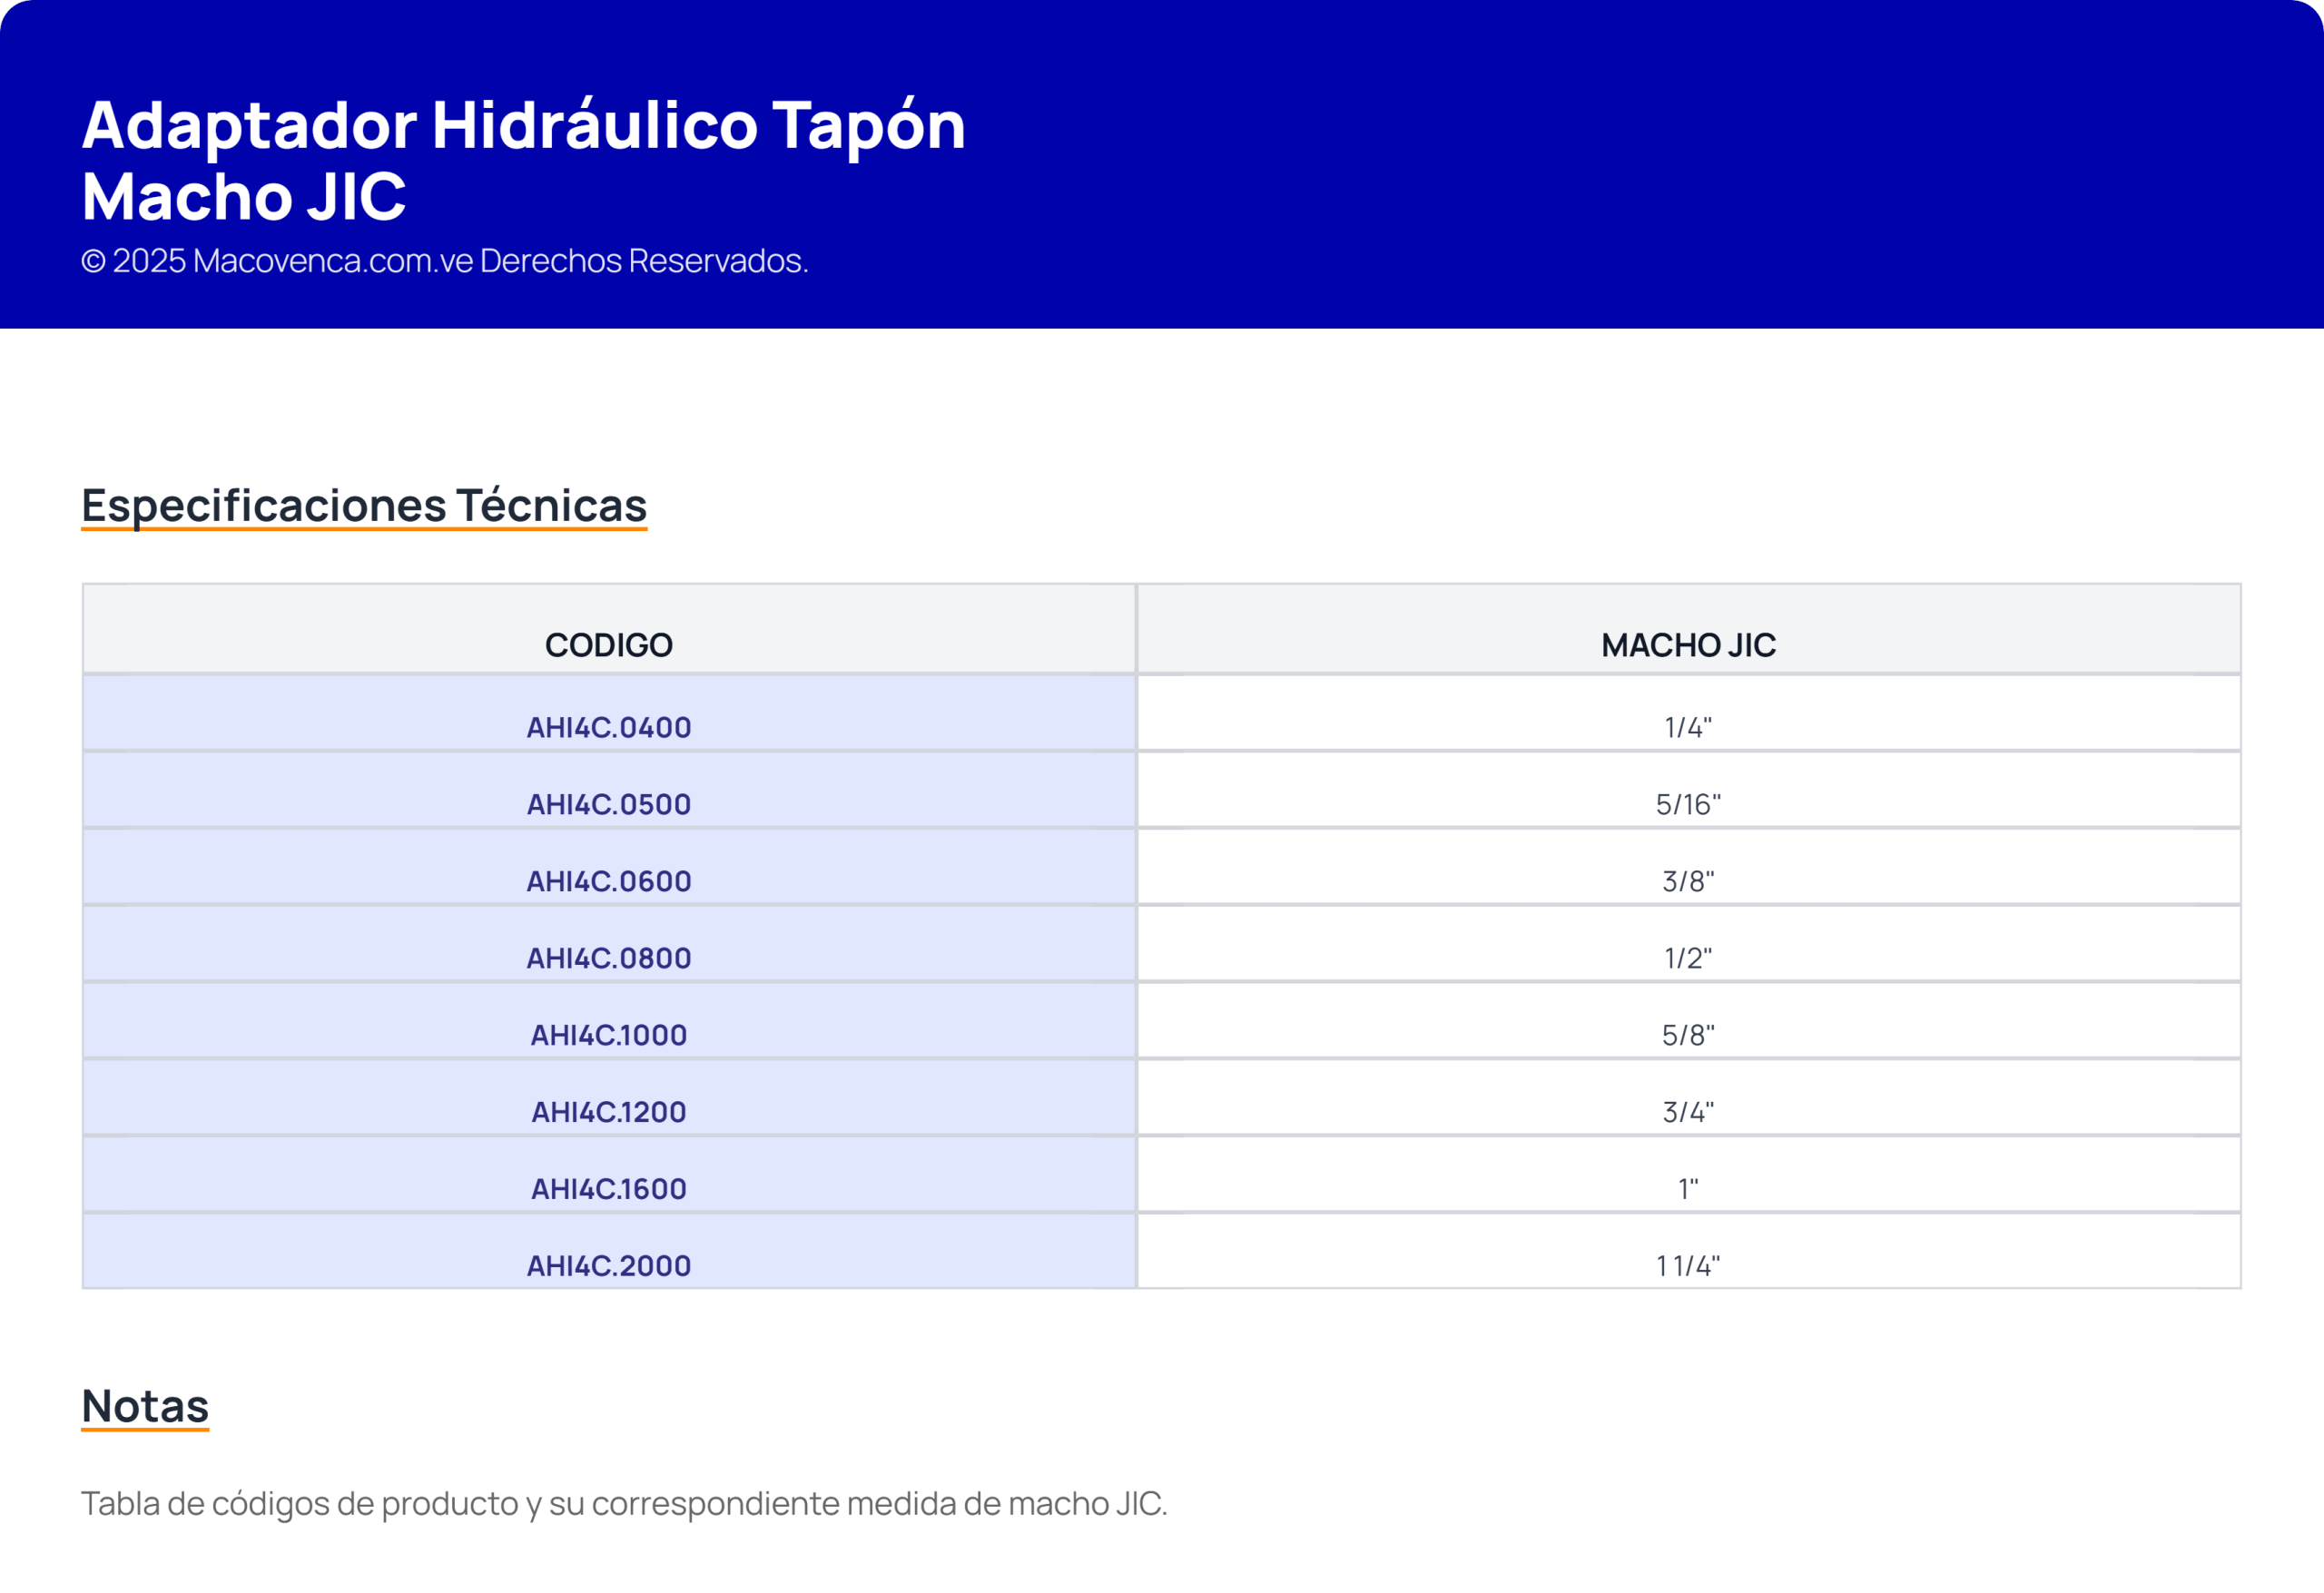Click the Notas section heading
The height and width of the screenshot is (1593, 2324).
tap(145, 1406)
